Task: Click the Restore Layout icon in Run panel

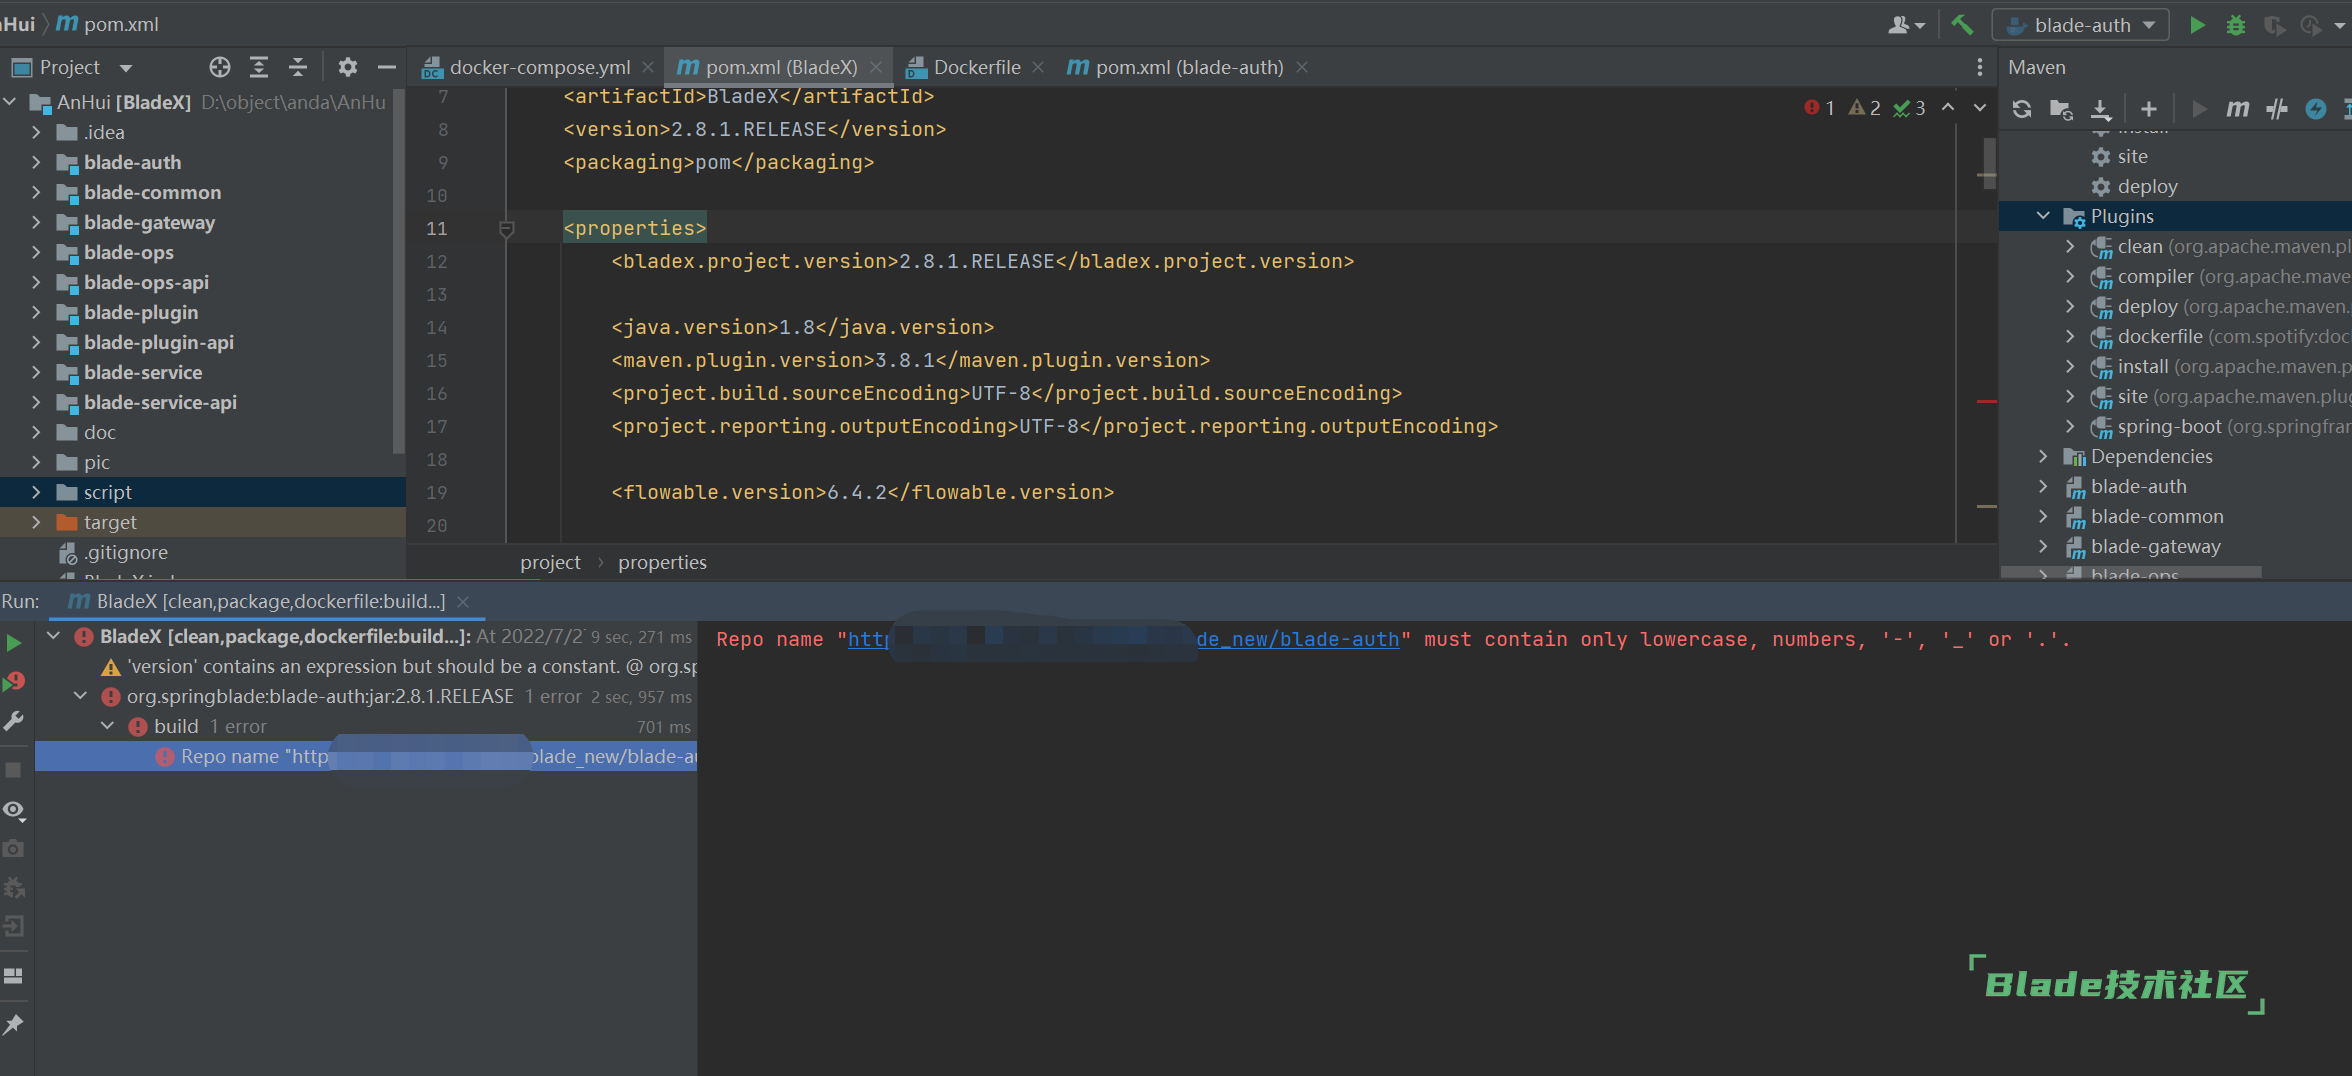Action: 13,975
